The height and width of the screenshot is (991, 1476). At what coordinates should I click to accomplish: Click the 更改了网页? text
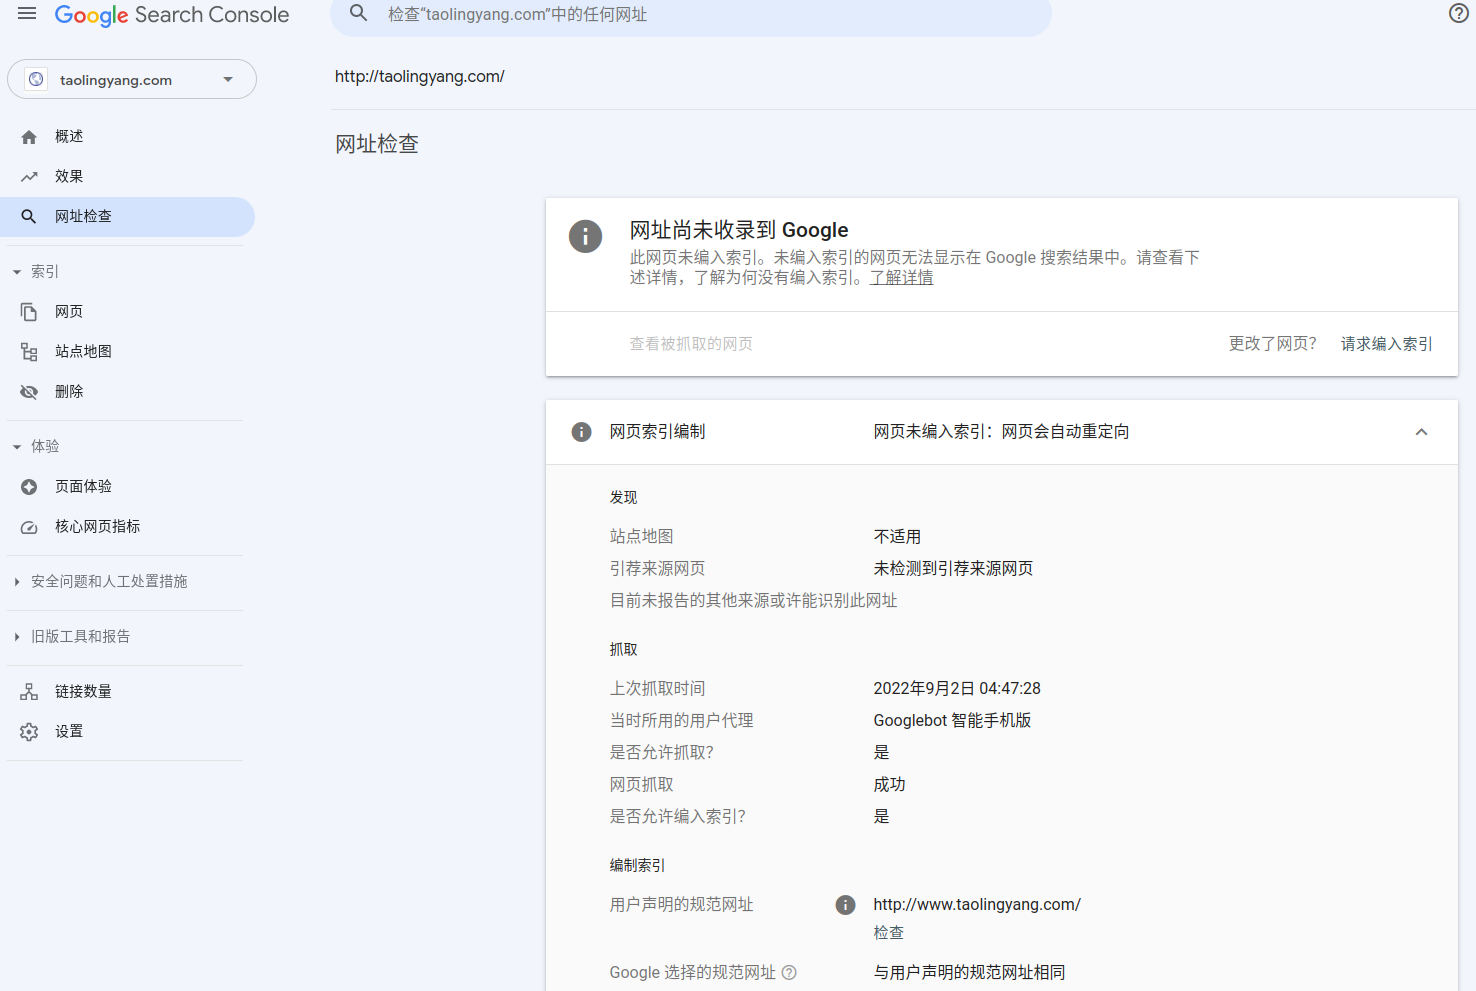click(1272, 344)
